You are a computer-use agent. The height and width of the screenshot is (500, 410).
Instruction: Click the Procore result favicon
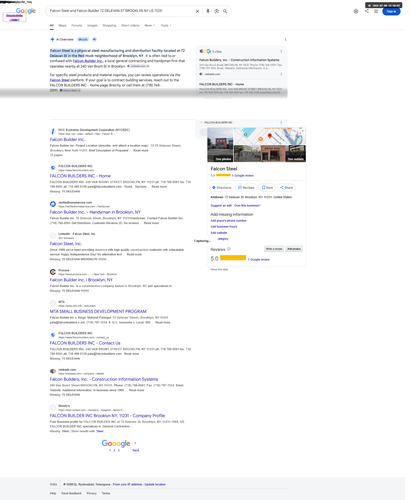click(53, 272)
